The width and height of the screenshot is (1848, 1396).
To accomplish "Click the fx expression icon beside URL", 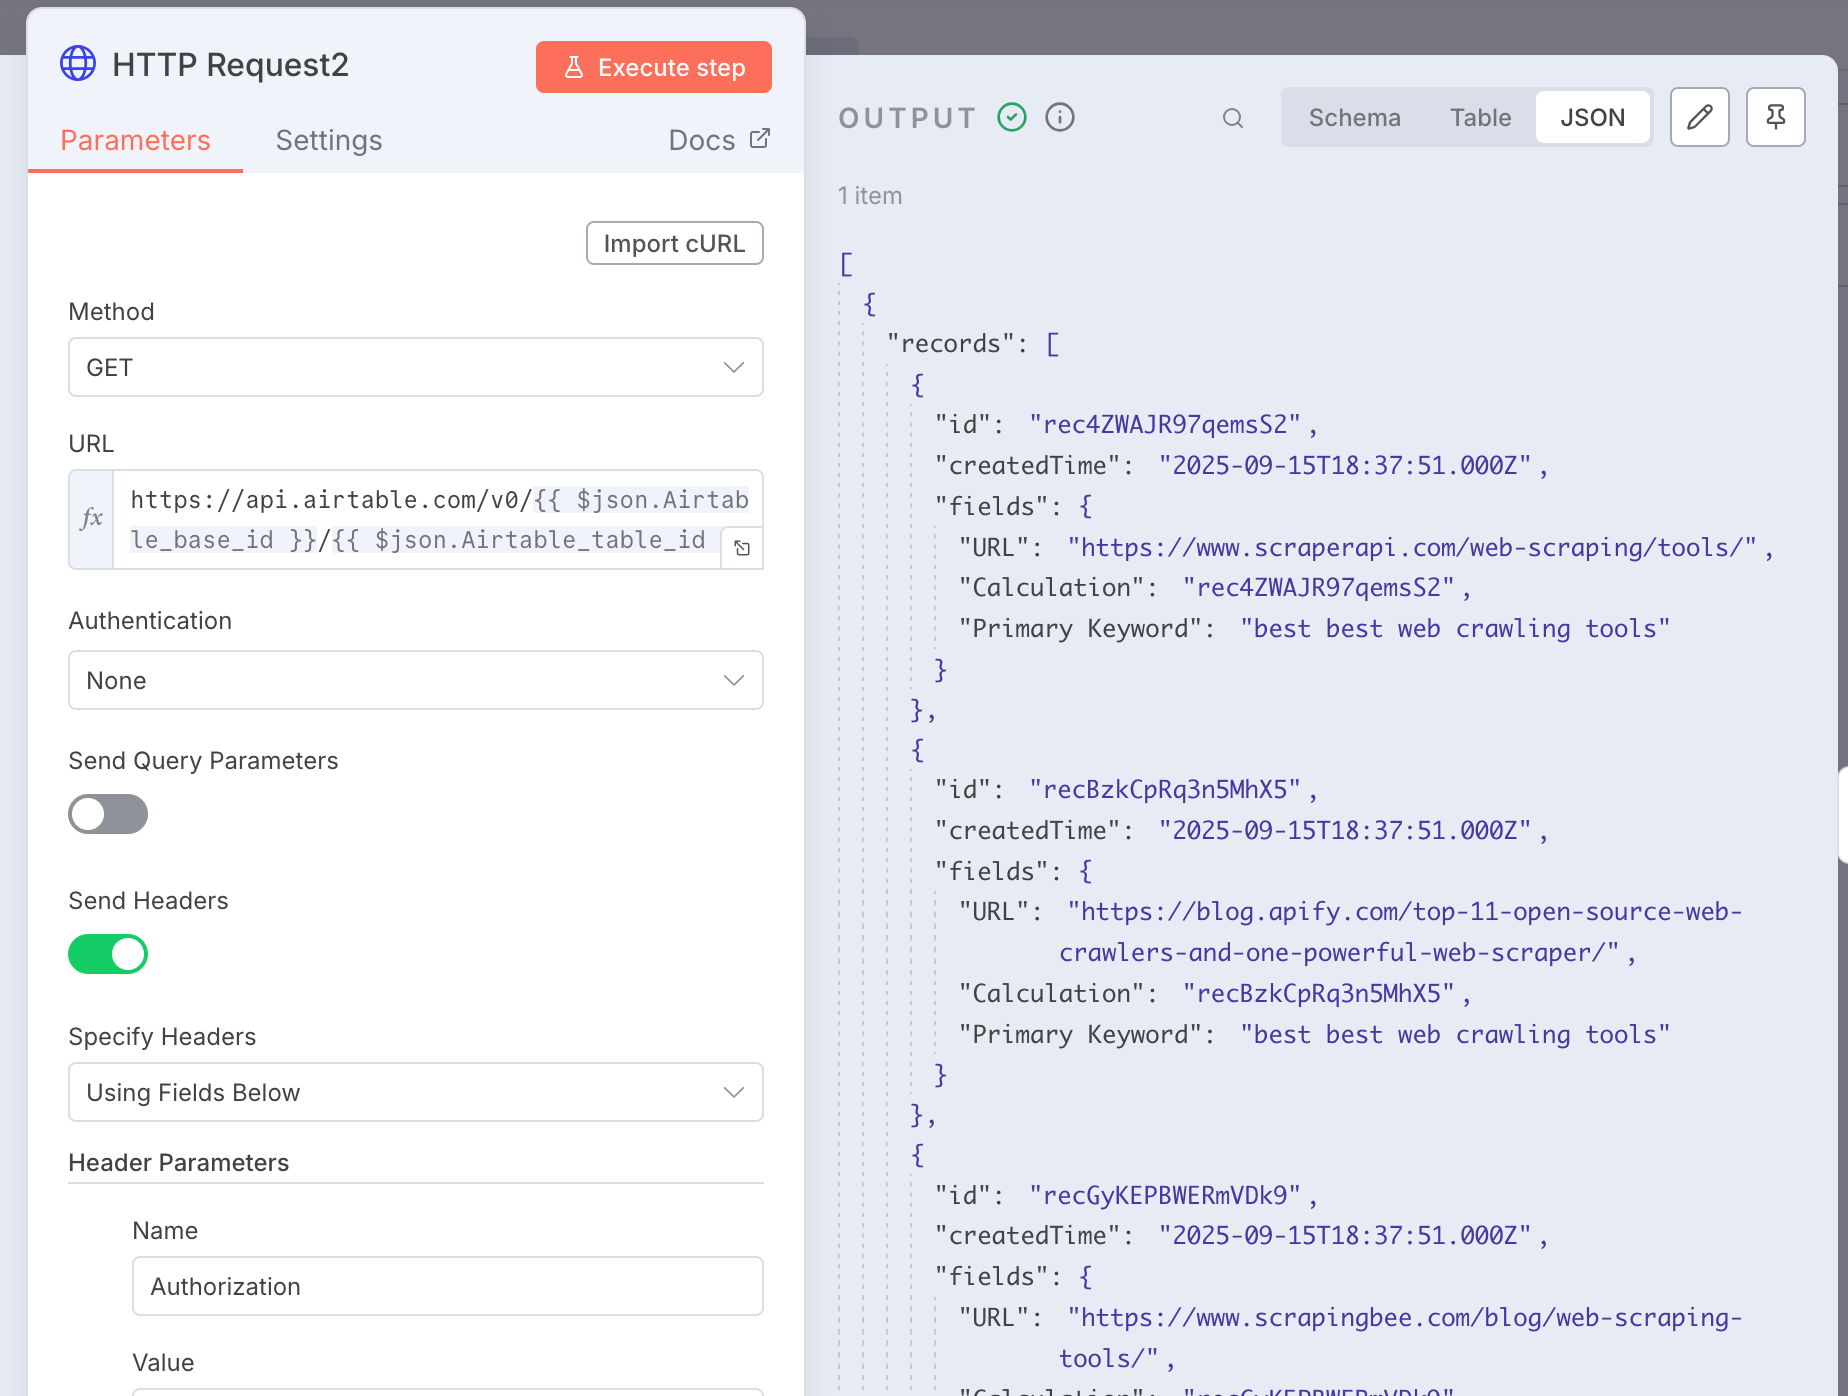I will (91, 518).
